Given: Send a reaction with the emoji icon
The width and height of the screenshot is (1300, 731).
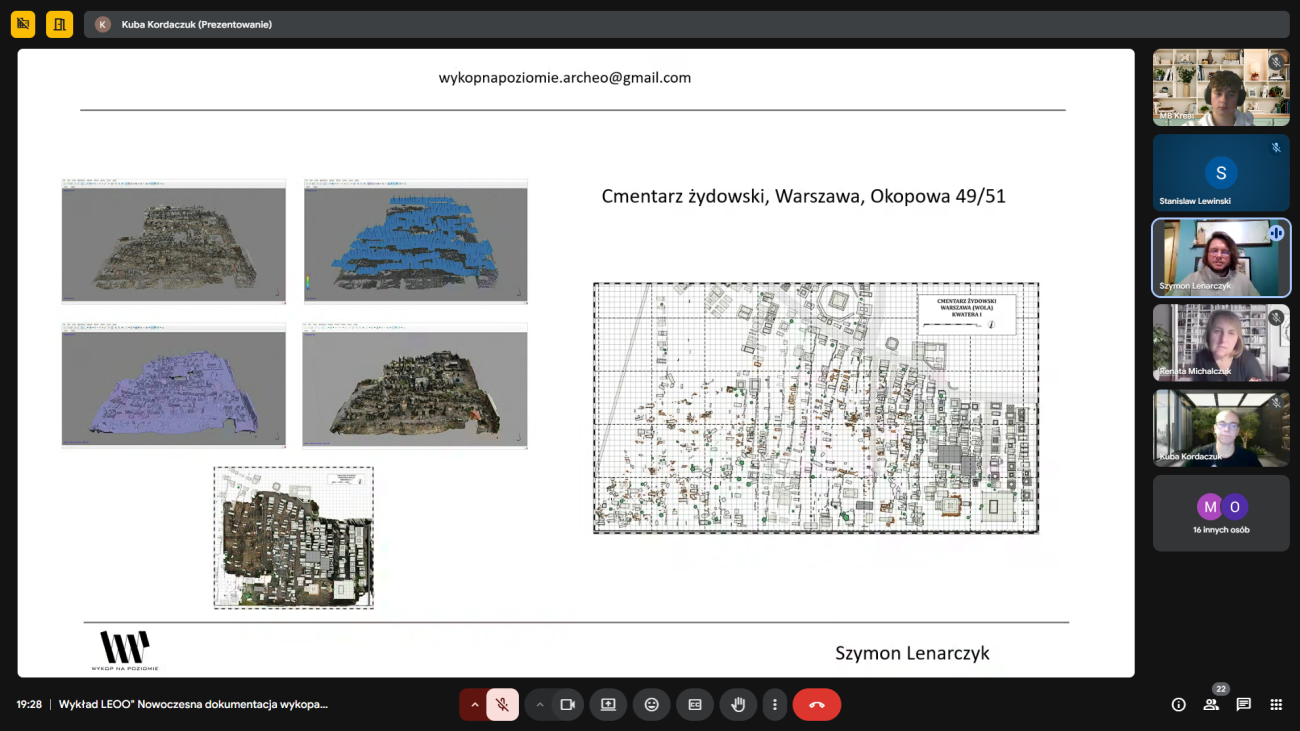Looking at the screenshot, I should [651, 704].
